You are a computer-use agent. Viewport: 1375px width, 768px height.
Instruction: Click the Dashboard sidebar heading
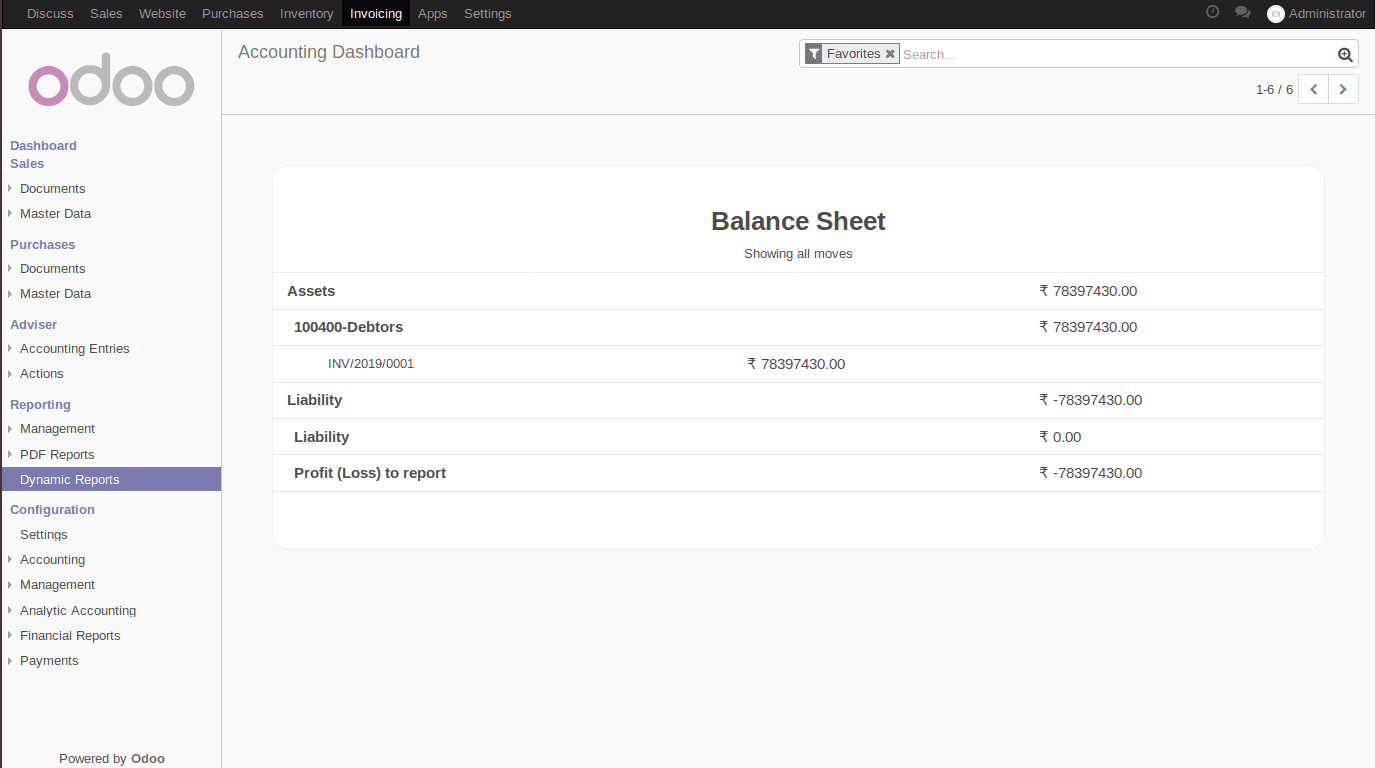tap(43, 146)
